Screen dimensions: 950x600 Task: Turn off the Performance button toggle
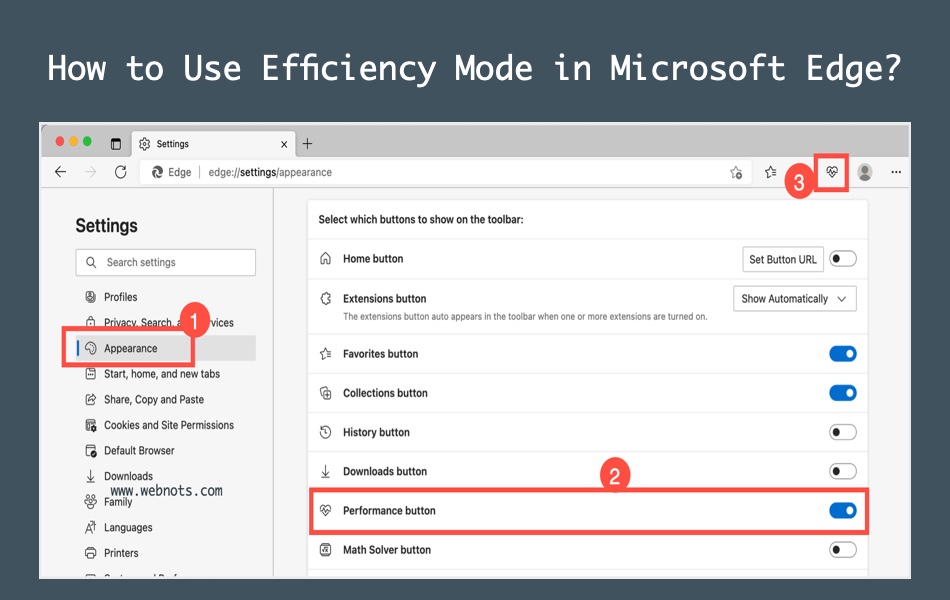[843, 510]
